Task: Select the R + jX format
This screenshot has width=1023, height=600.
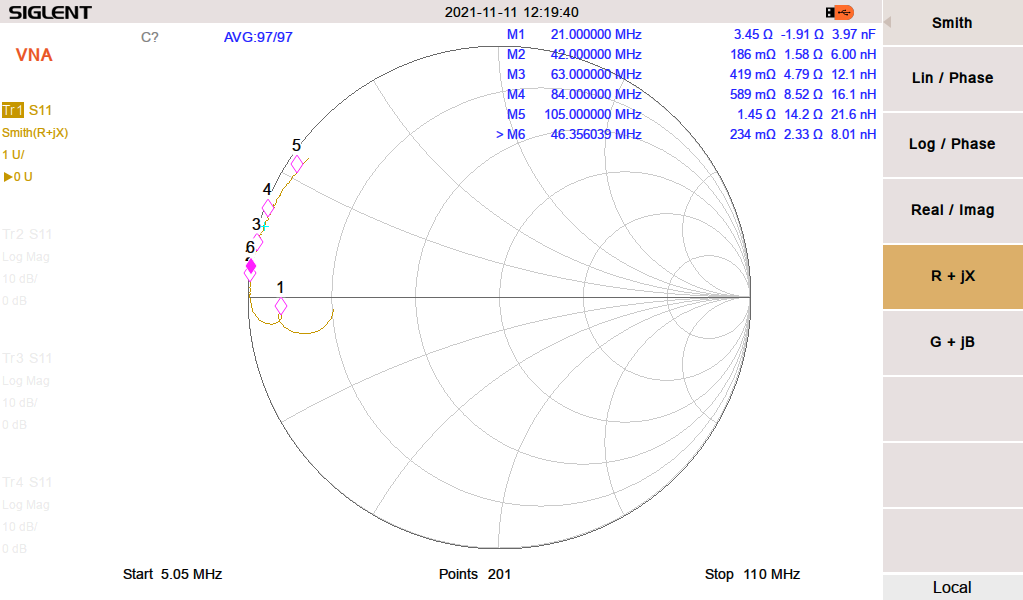Action: 952,276
